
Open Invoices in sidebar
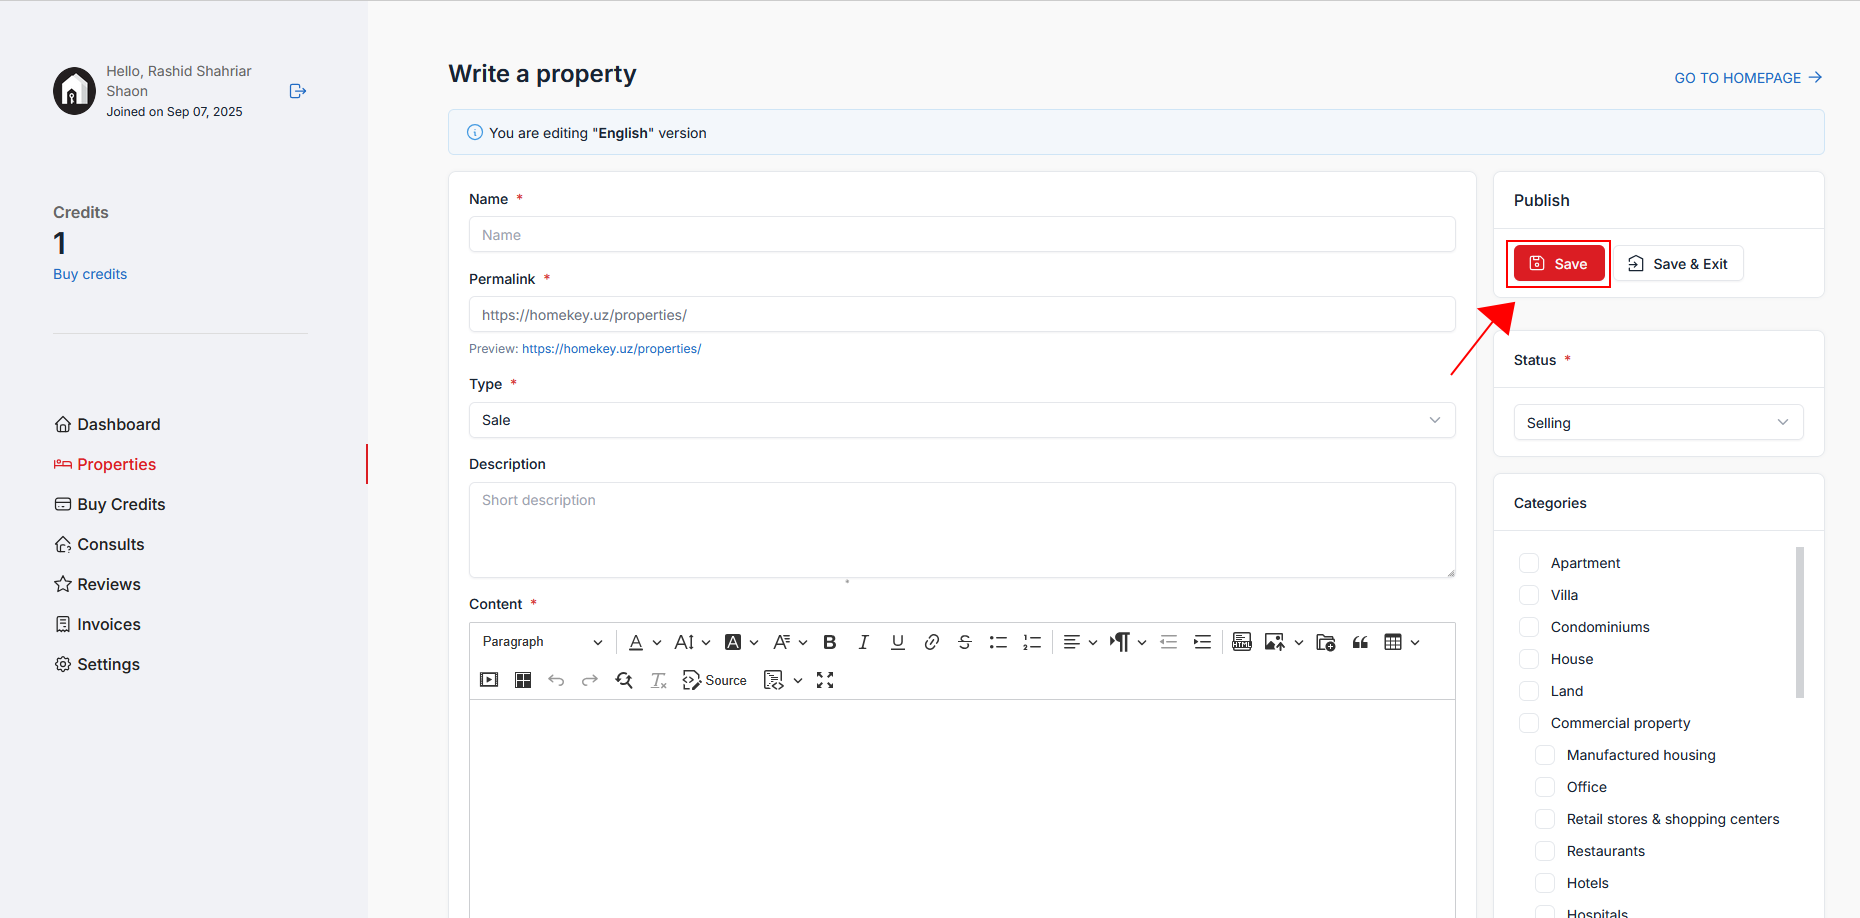click(98, 624)
